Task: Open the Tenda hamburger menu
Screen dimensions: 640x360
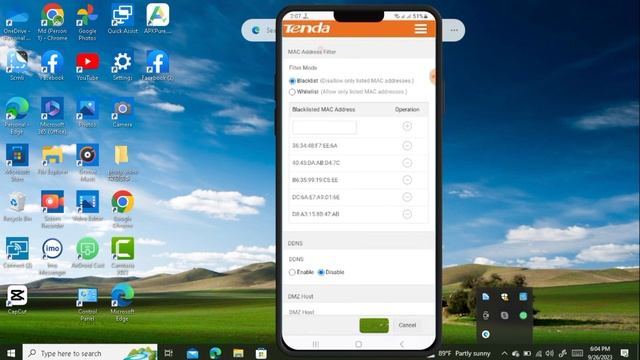Action: (420, 29)
